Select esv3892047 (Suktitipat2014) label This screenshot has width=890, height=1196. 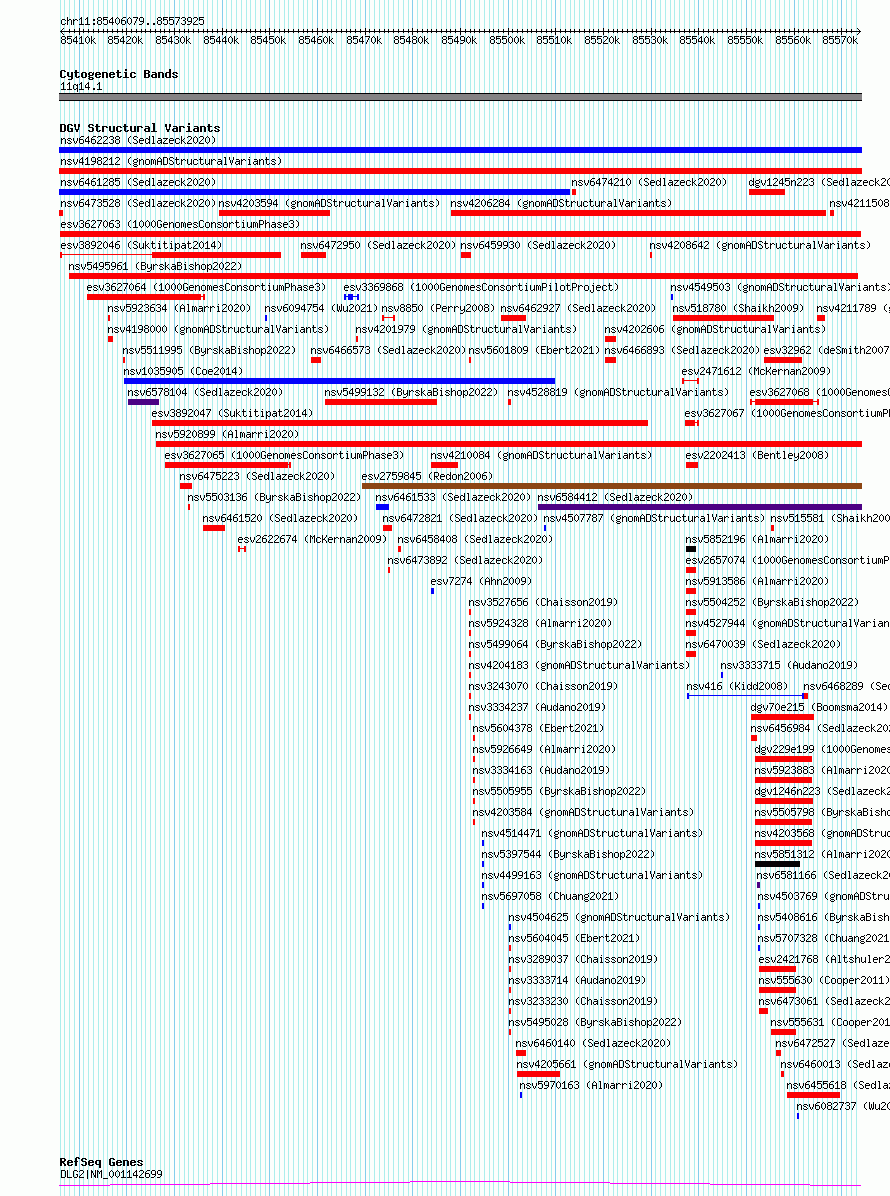click(232, 413)
